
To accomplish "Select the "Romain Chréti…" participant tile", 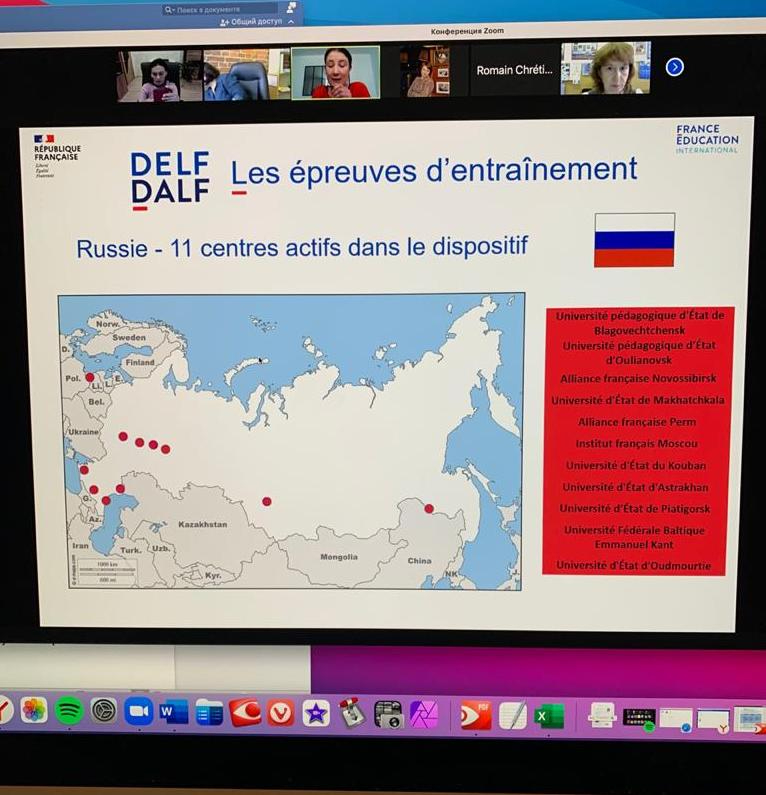I will (513, 71).
